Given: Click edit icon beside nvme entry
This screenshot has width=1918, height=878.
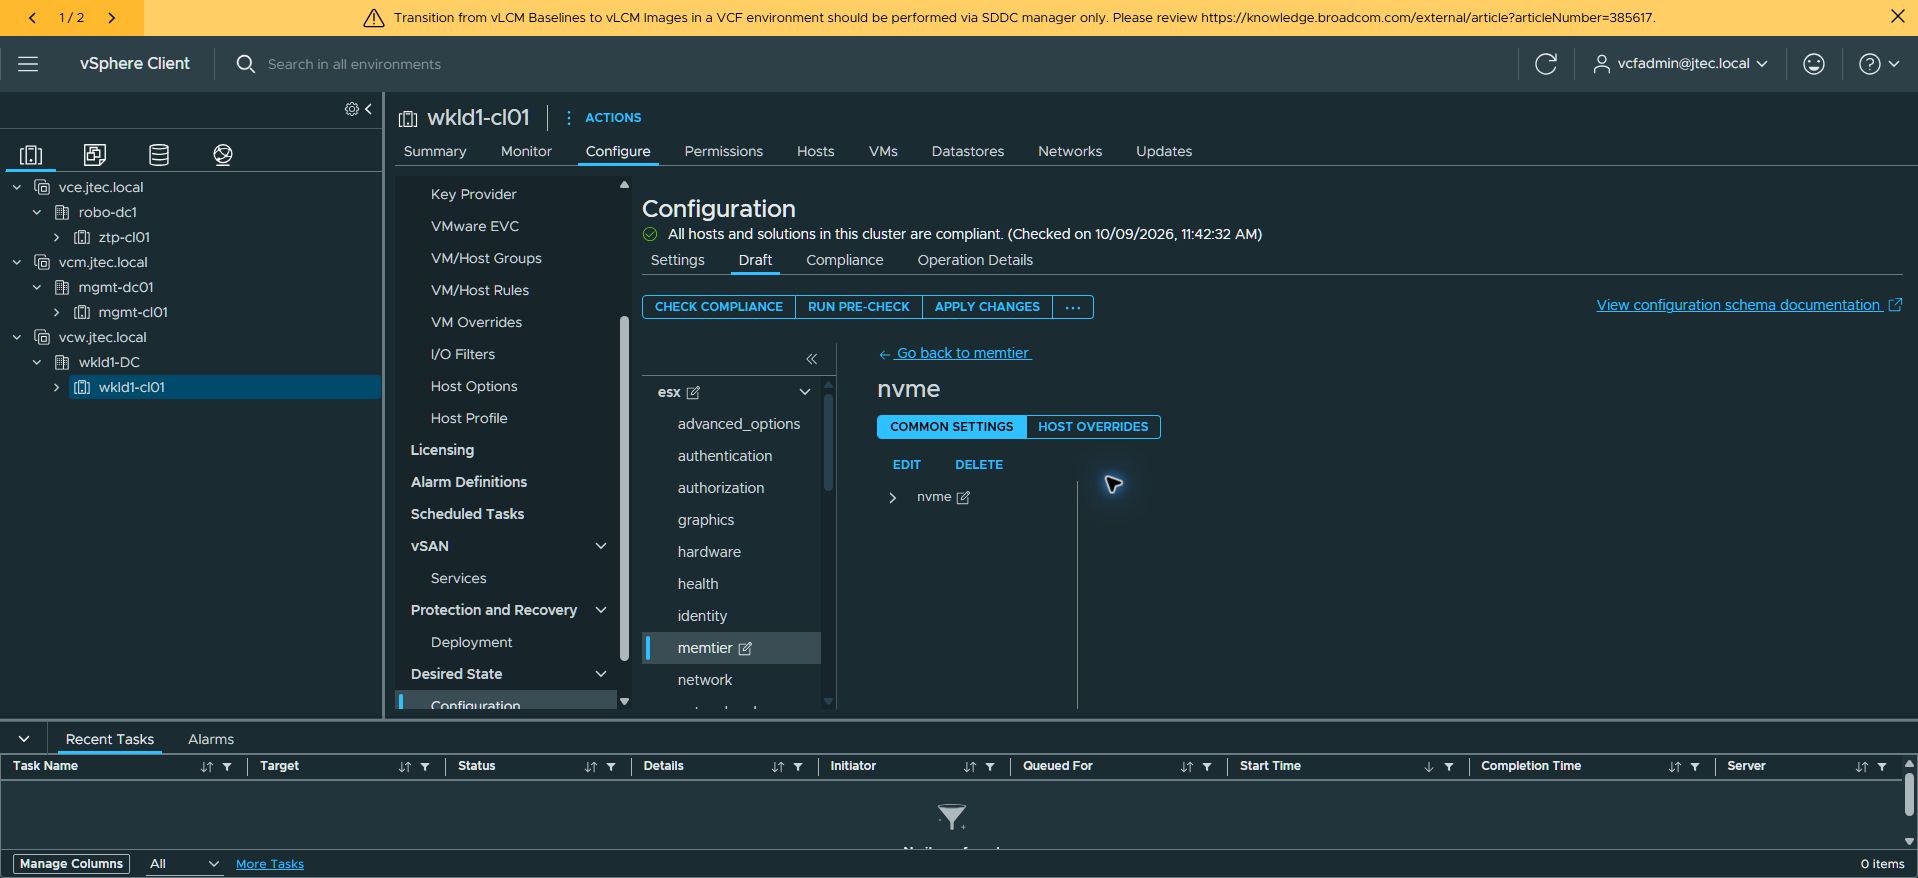Looking at the screenshot, I should [963, 497].
